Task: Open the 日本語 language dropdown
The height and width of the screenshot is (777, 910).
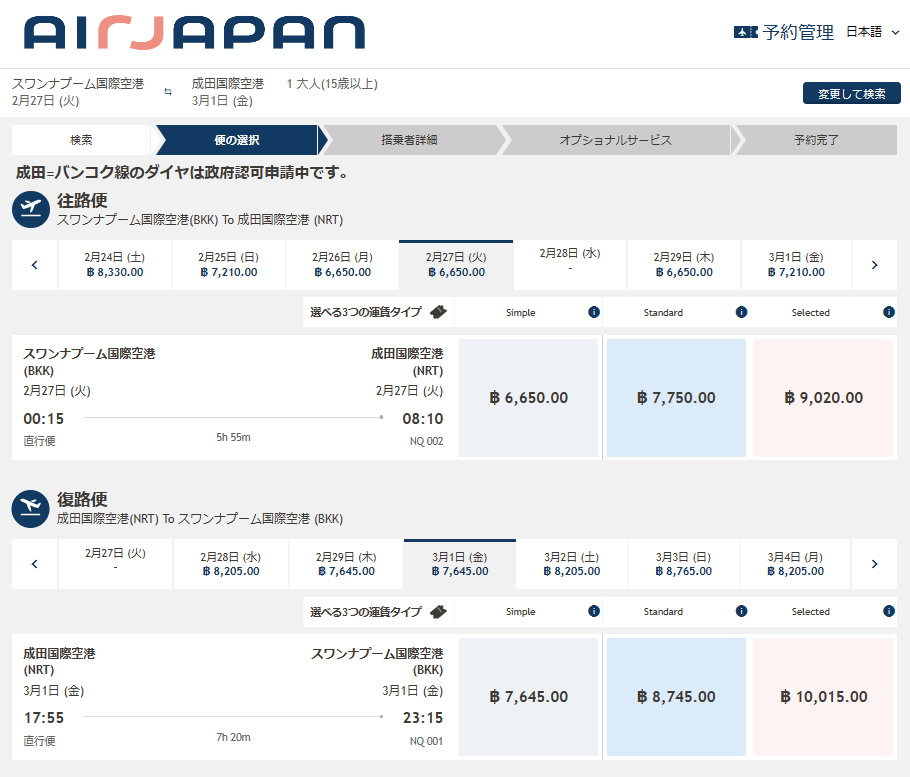Action: point(872,32)
